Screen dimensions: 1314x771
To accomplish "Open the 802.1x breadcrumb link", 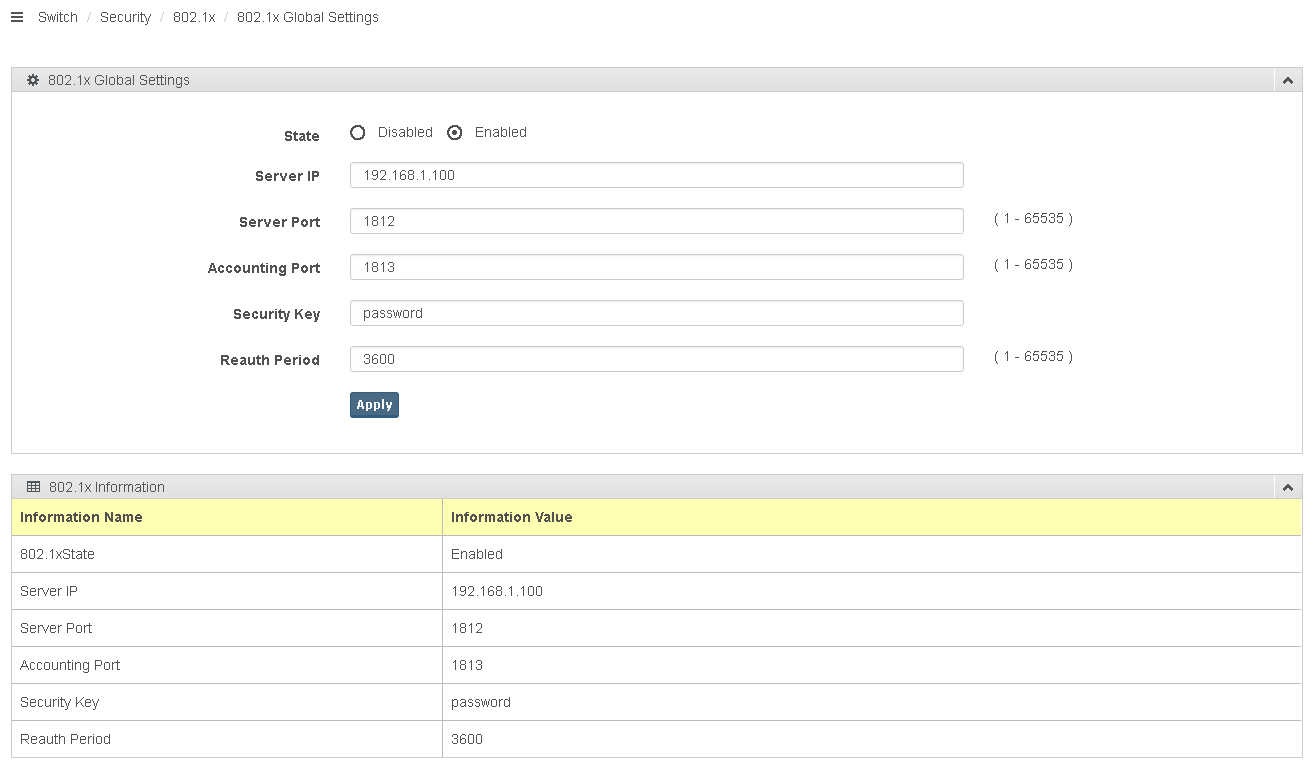I will (194, 17).
